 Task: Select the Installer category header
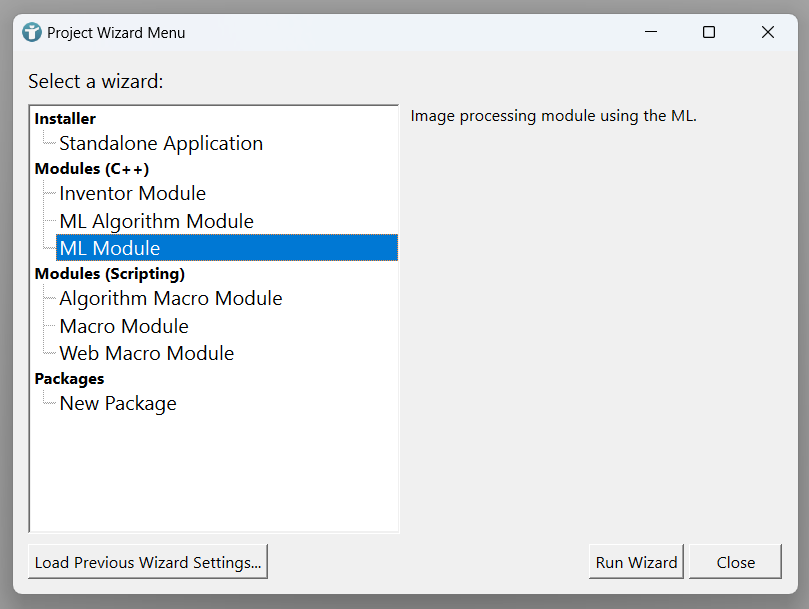pyautogui.click(x=65, y=119)
